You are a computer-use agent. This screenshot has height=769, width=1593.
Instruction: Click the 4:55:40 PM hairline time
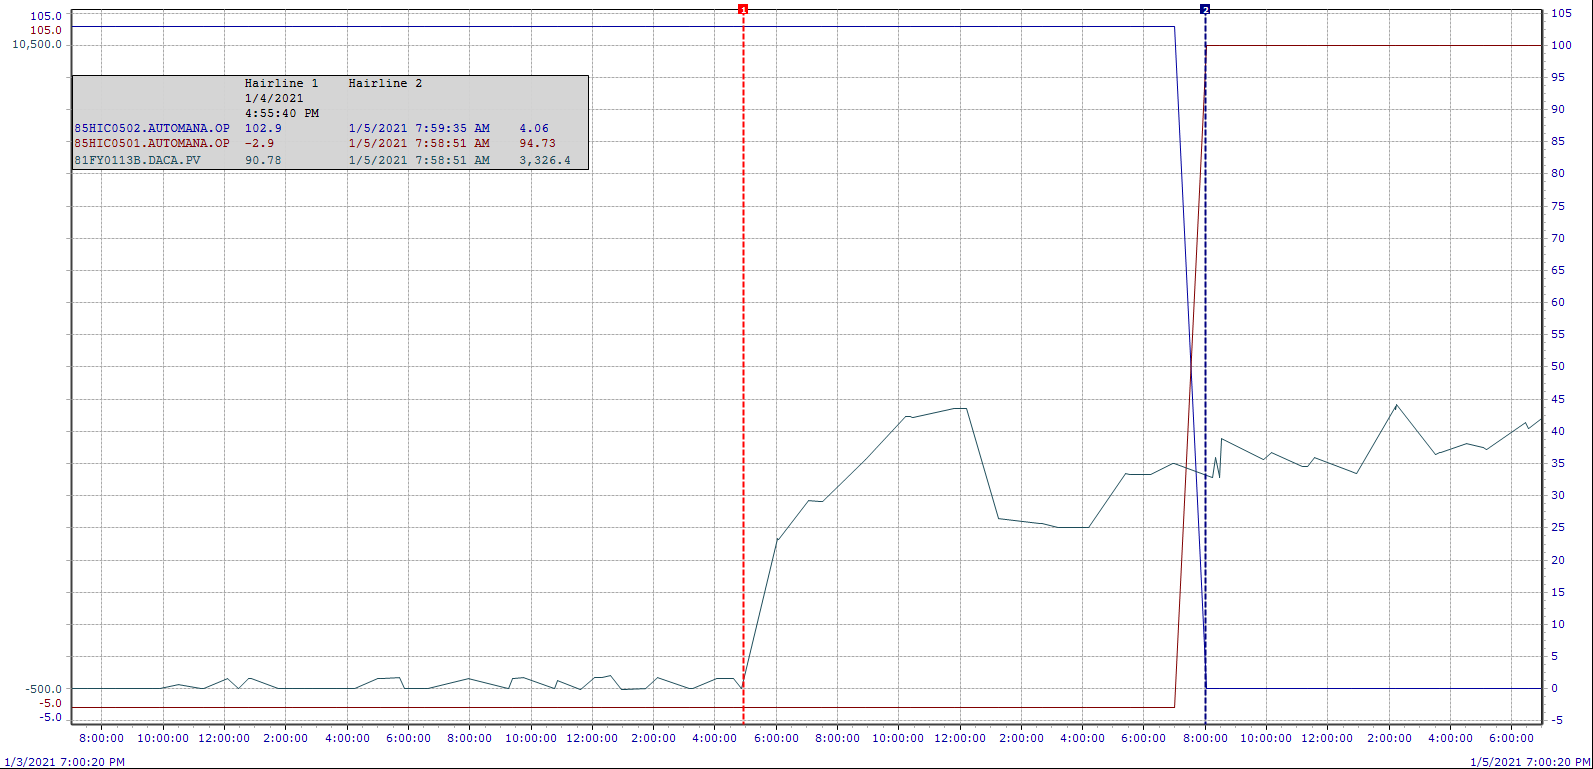(282, 113)
